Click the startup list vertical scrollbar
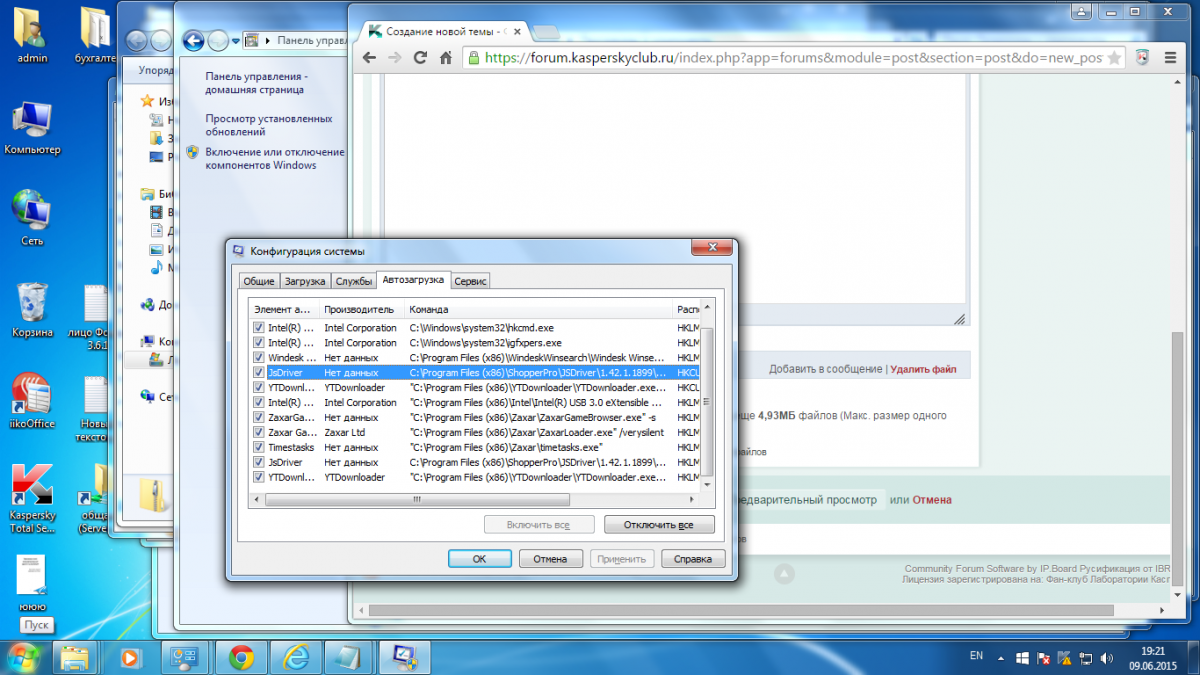The image size is (1200, 675). coord(708,400)
